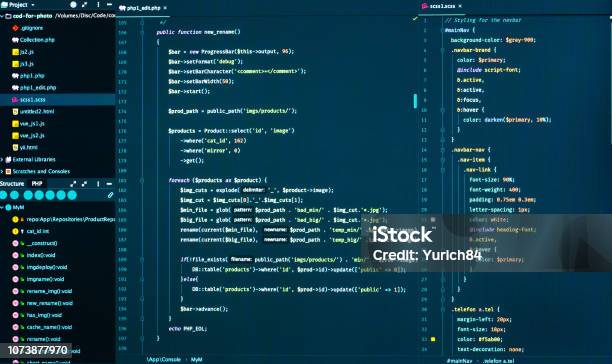
Task: Click \App\Console in php breadcrumbs
Action: coord(164,359)
